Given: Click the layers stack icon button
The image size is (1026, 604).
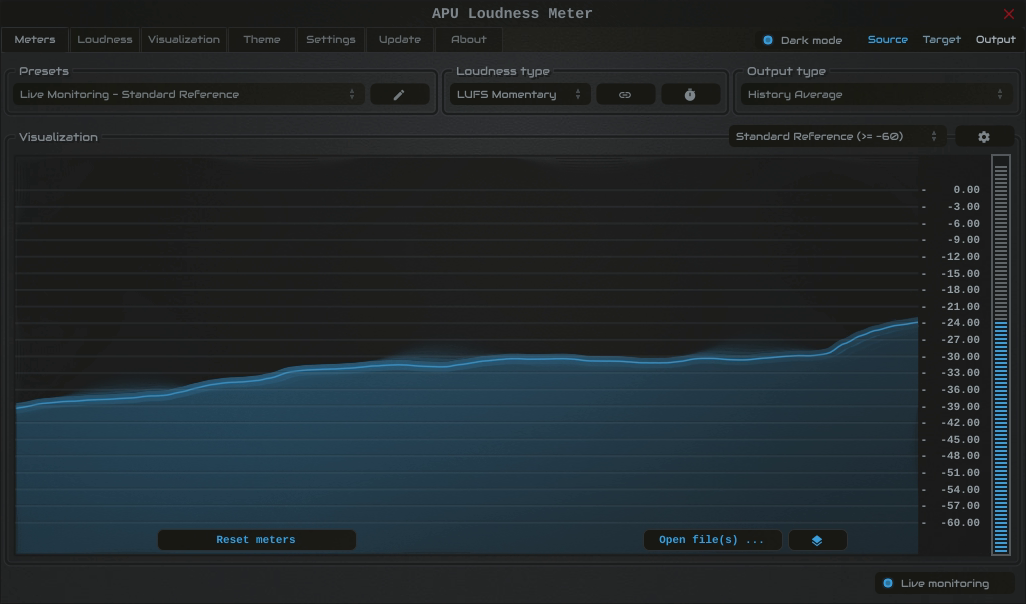Looking at the screenshot, I should (817, 540).
